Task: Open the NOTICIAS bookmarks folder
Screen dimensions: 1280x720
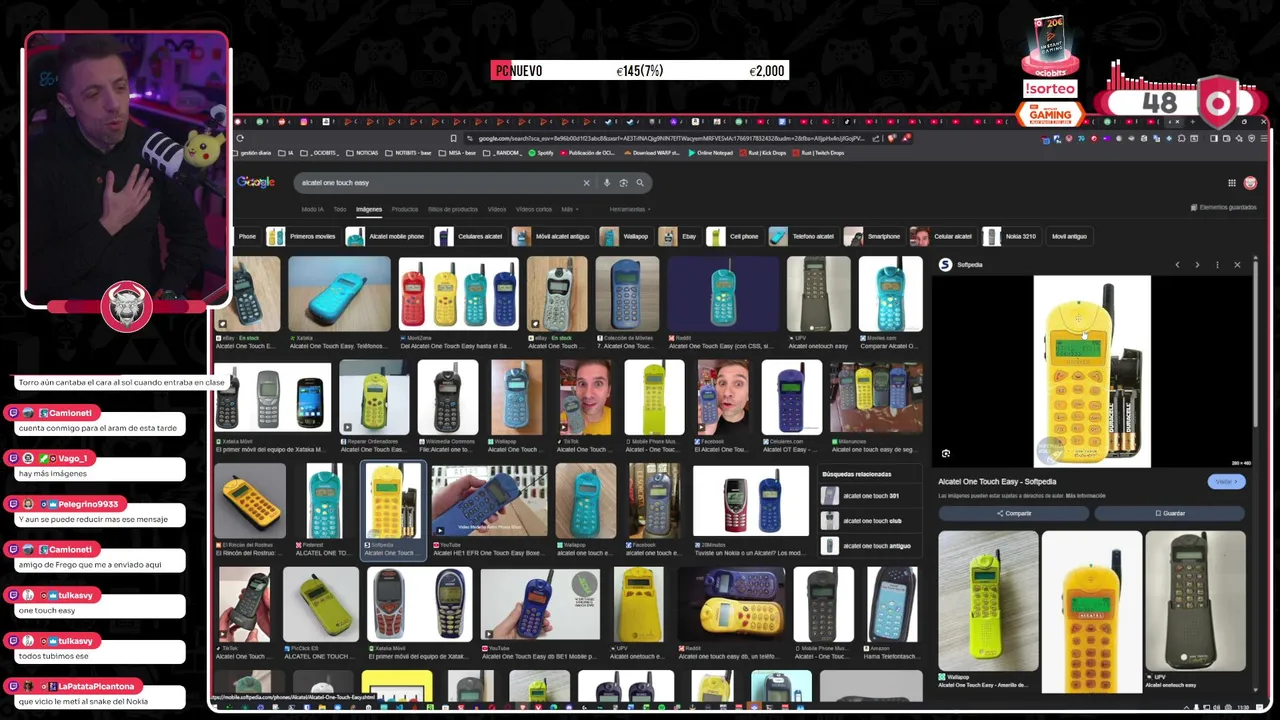Action: click(x=363, y=153)
